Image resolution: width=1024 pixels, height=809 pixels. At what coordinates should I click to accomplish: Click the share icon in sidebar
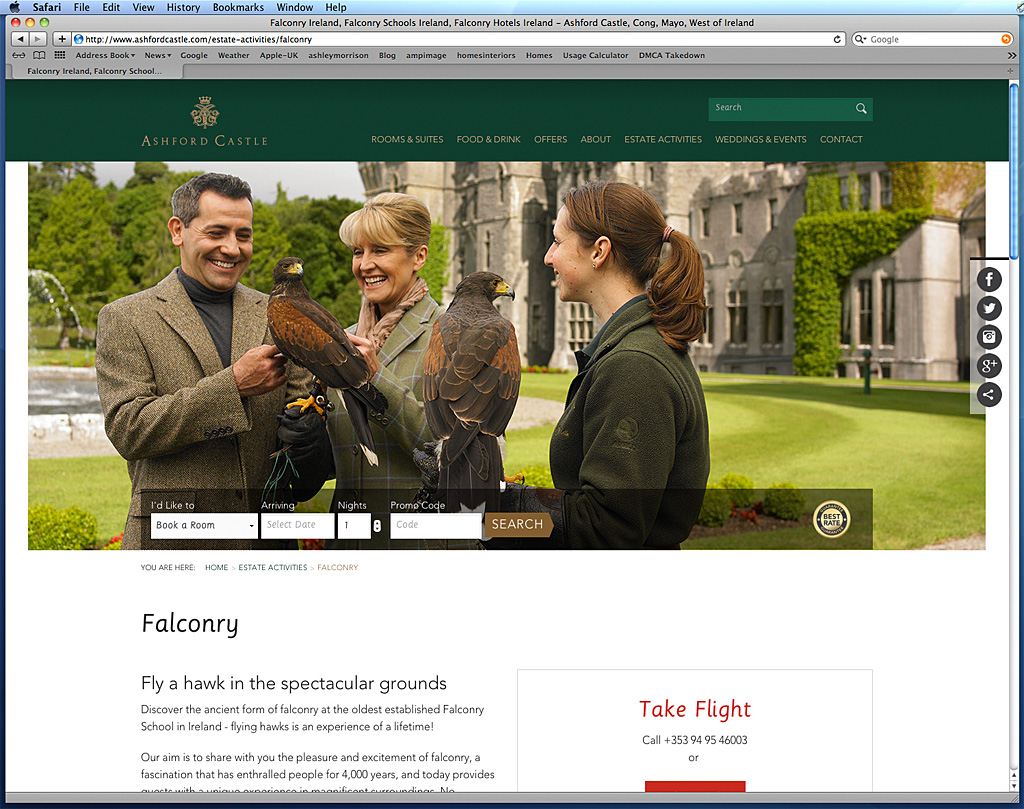coord(988,394)
